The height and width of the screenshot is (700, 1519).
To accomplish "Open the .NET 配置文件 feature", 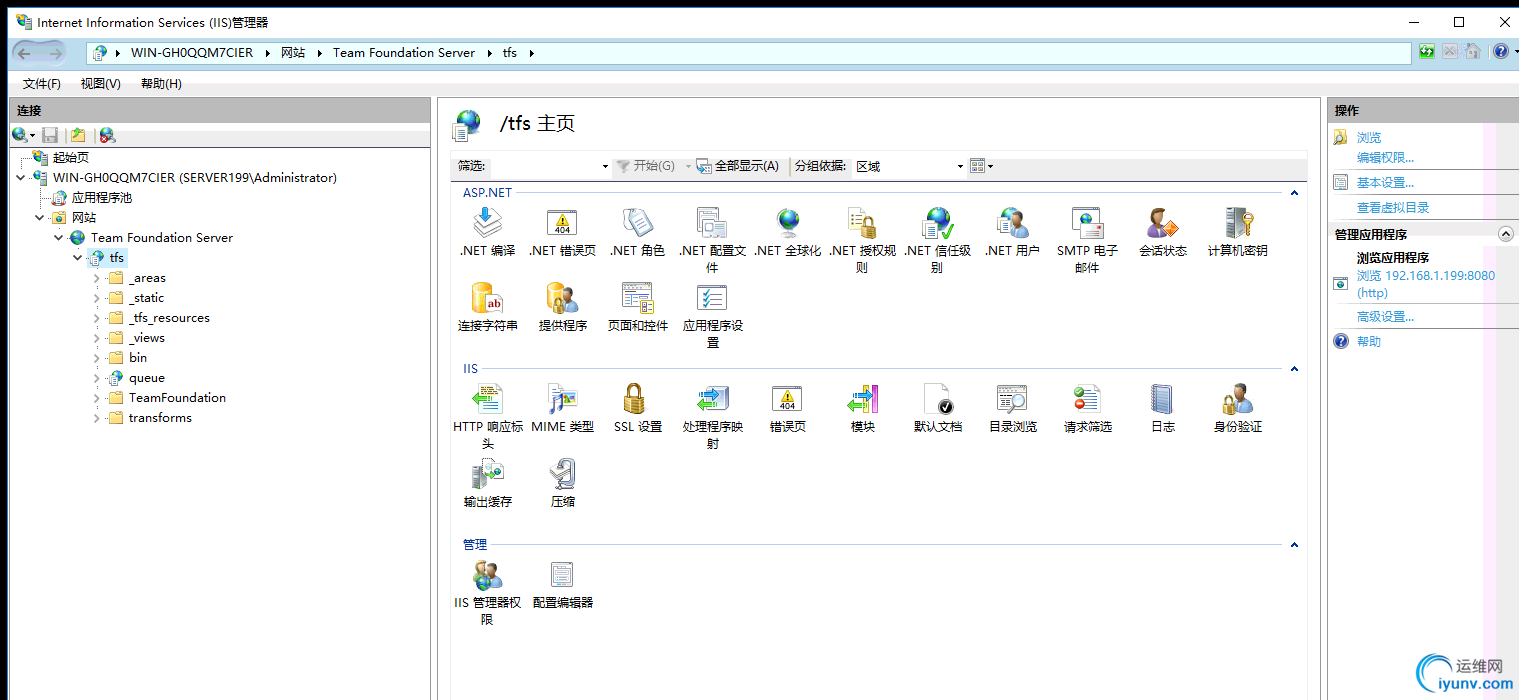I will click(712, 240).
